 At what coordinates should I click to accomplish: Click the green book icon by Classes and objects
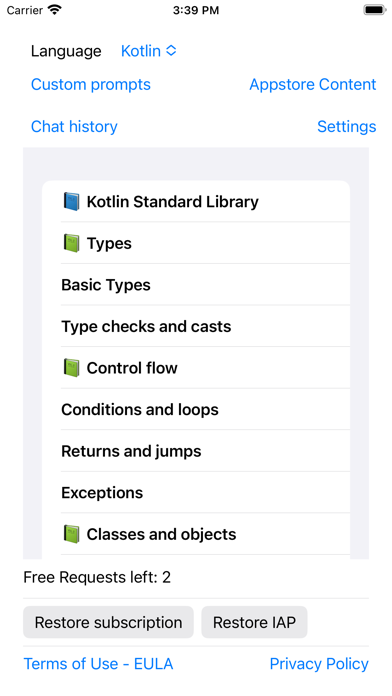coord(71,534)
